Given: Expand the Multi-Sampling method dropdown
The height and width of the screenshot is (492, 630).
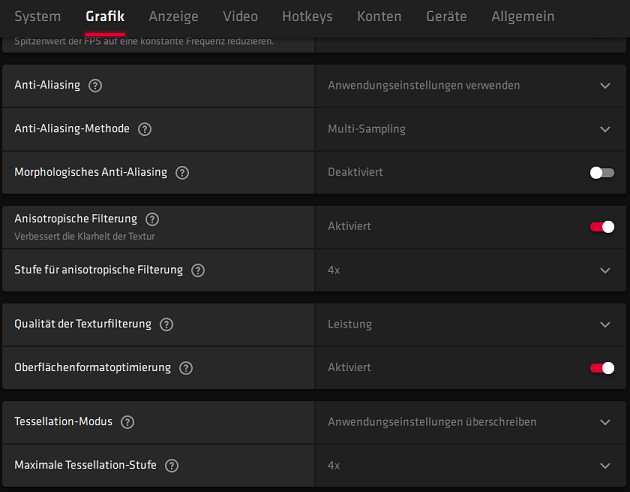Looking at the screenshot, I should (x=471, y=129).
